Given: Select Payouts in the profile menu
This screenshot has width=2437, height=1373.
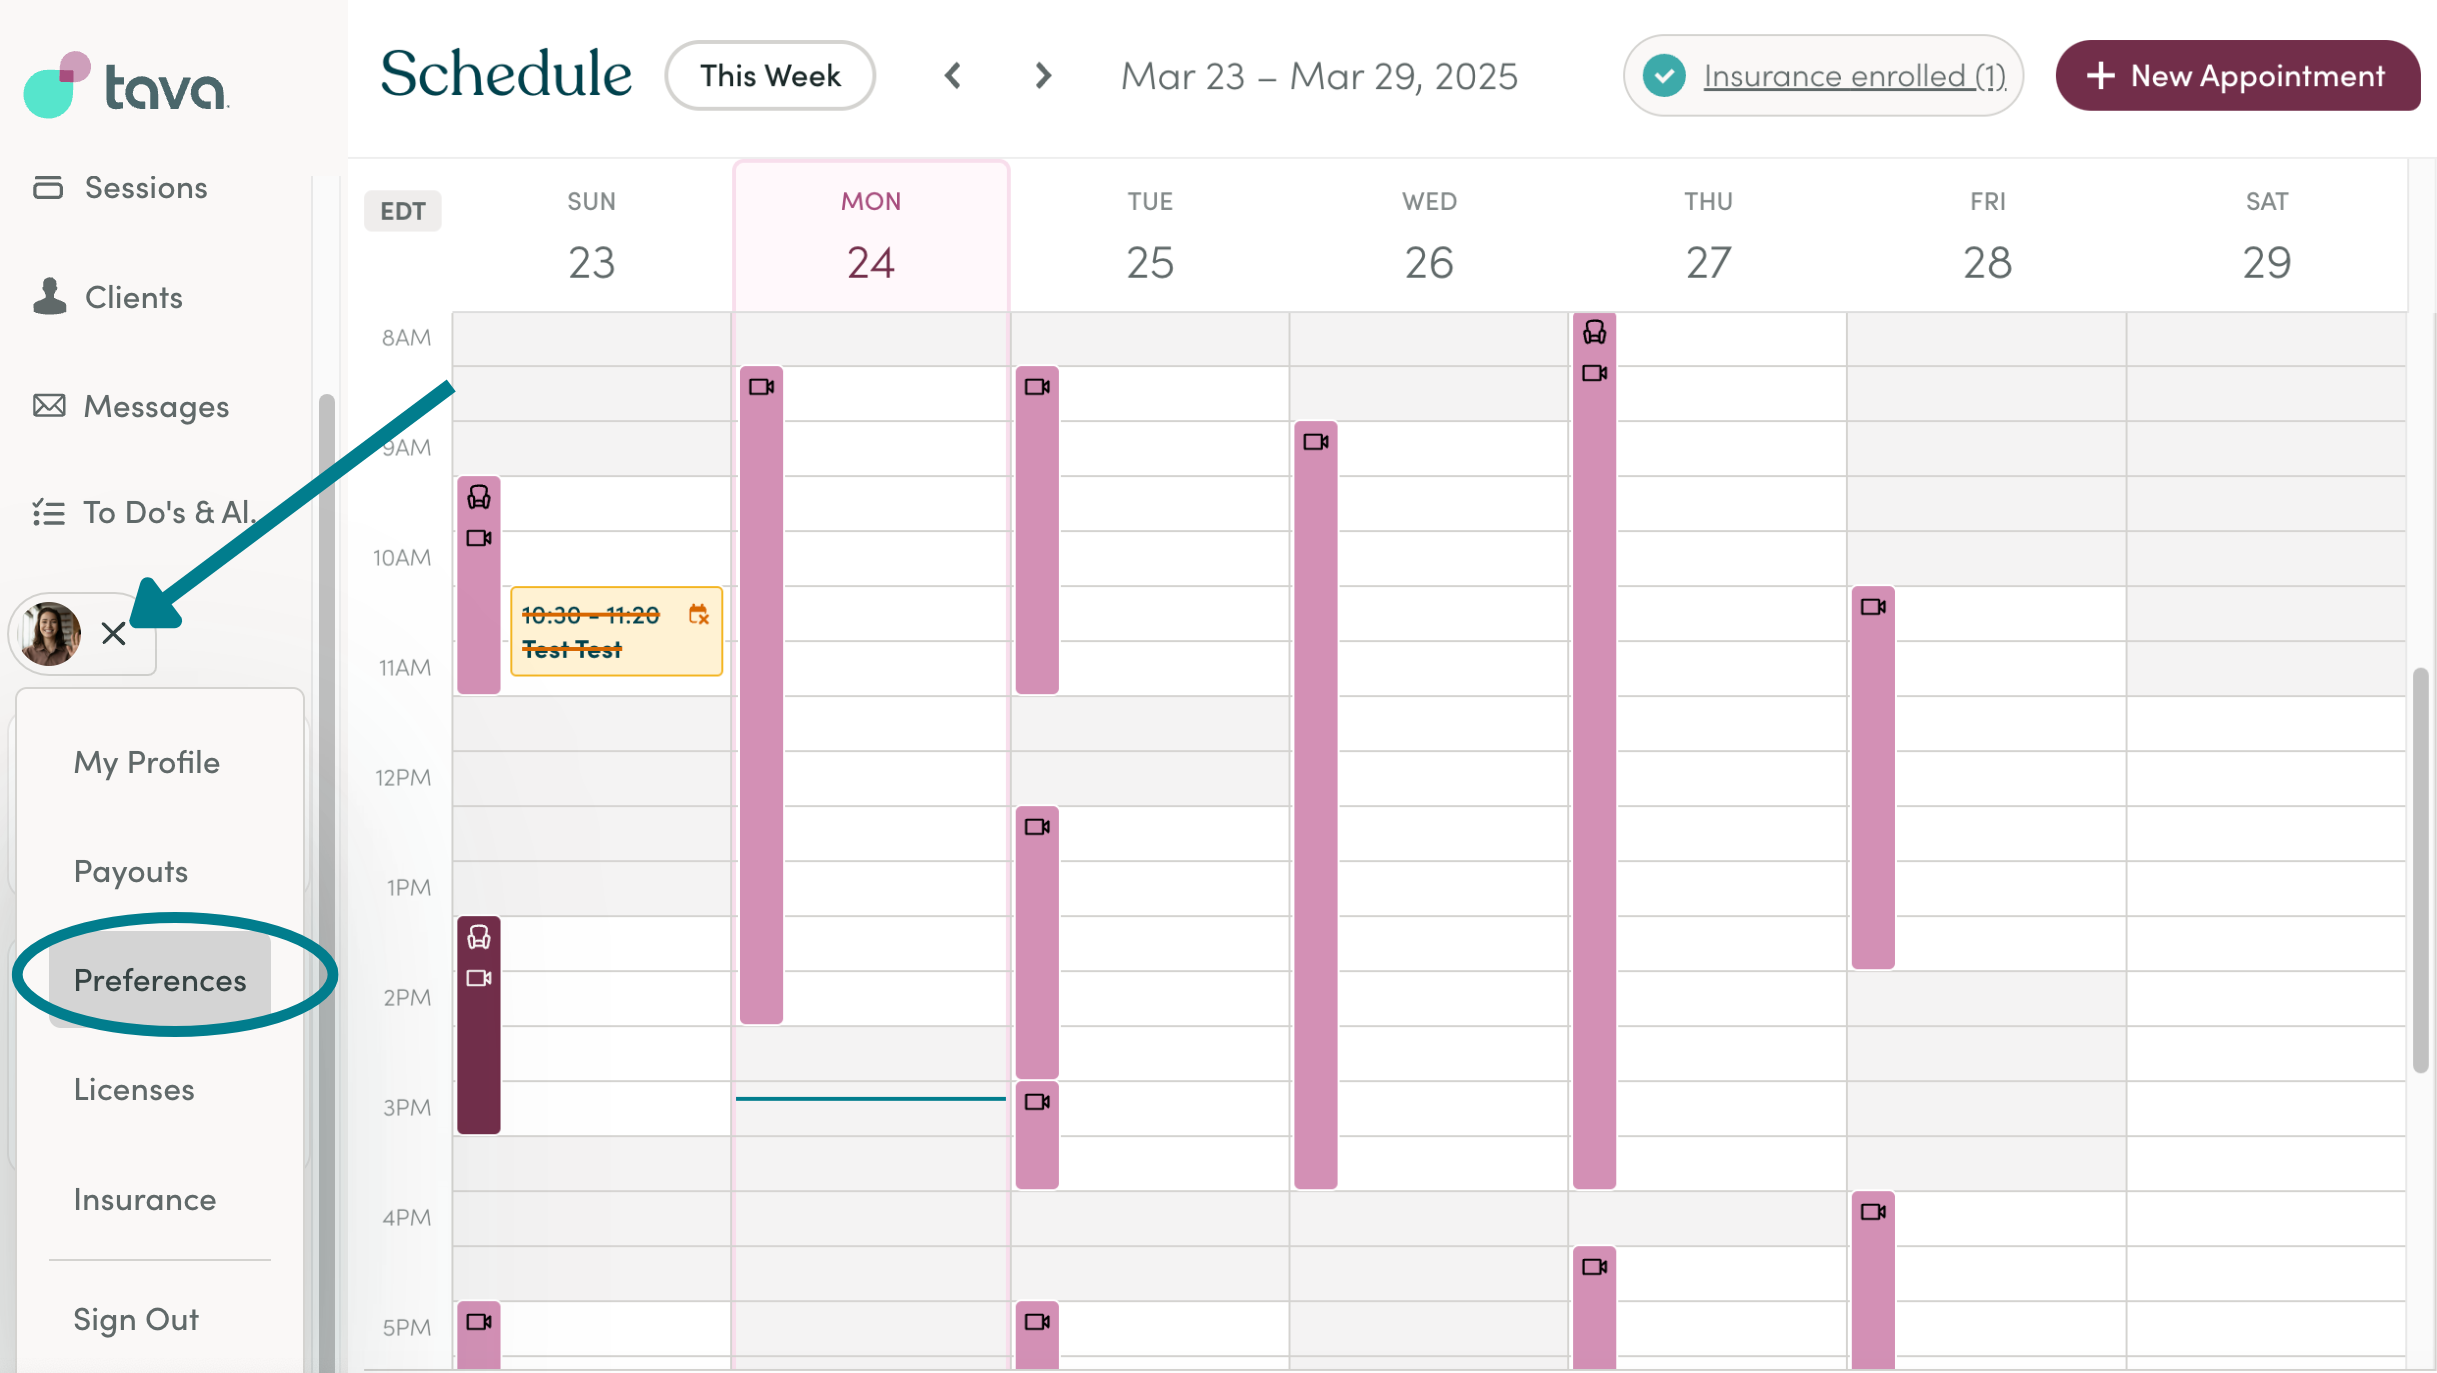Looking at the screenshot, I should [131, 871].
